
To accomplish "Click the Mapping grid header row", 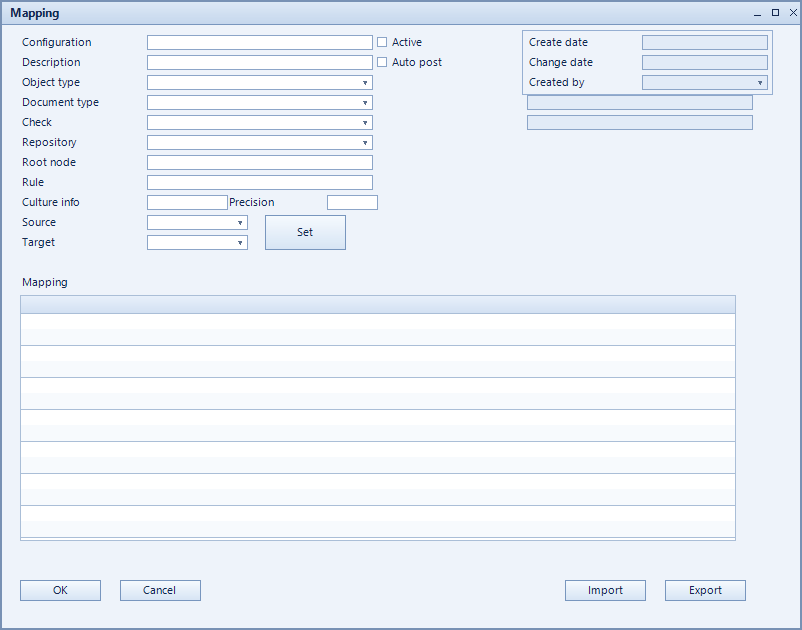I will [378, 305].
